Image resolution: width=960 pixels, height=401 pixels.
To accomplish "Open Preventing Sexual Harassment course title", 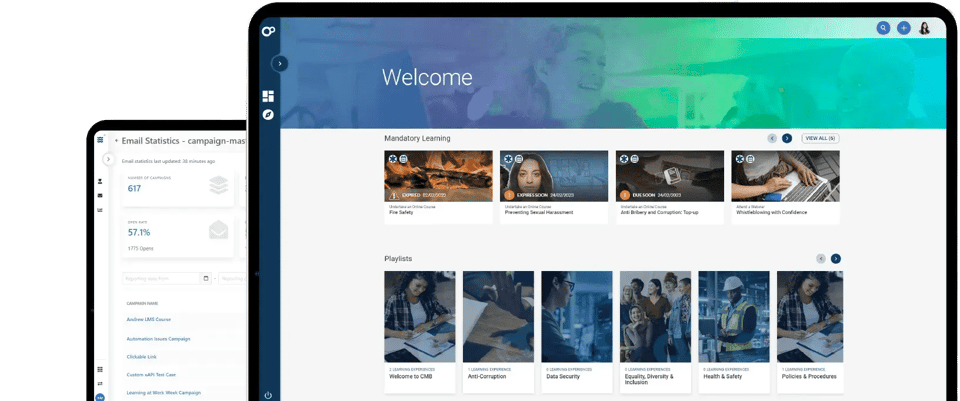I will coord(539,212).
